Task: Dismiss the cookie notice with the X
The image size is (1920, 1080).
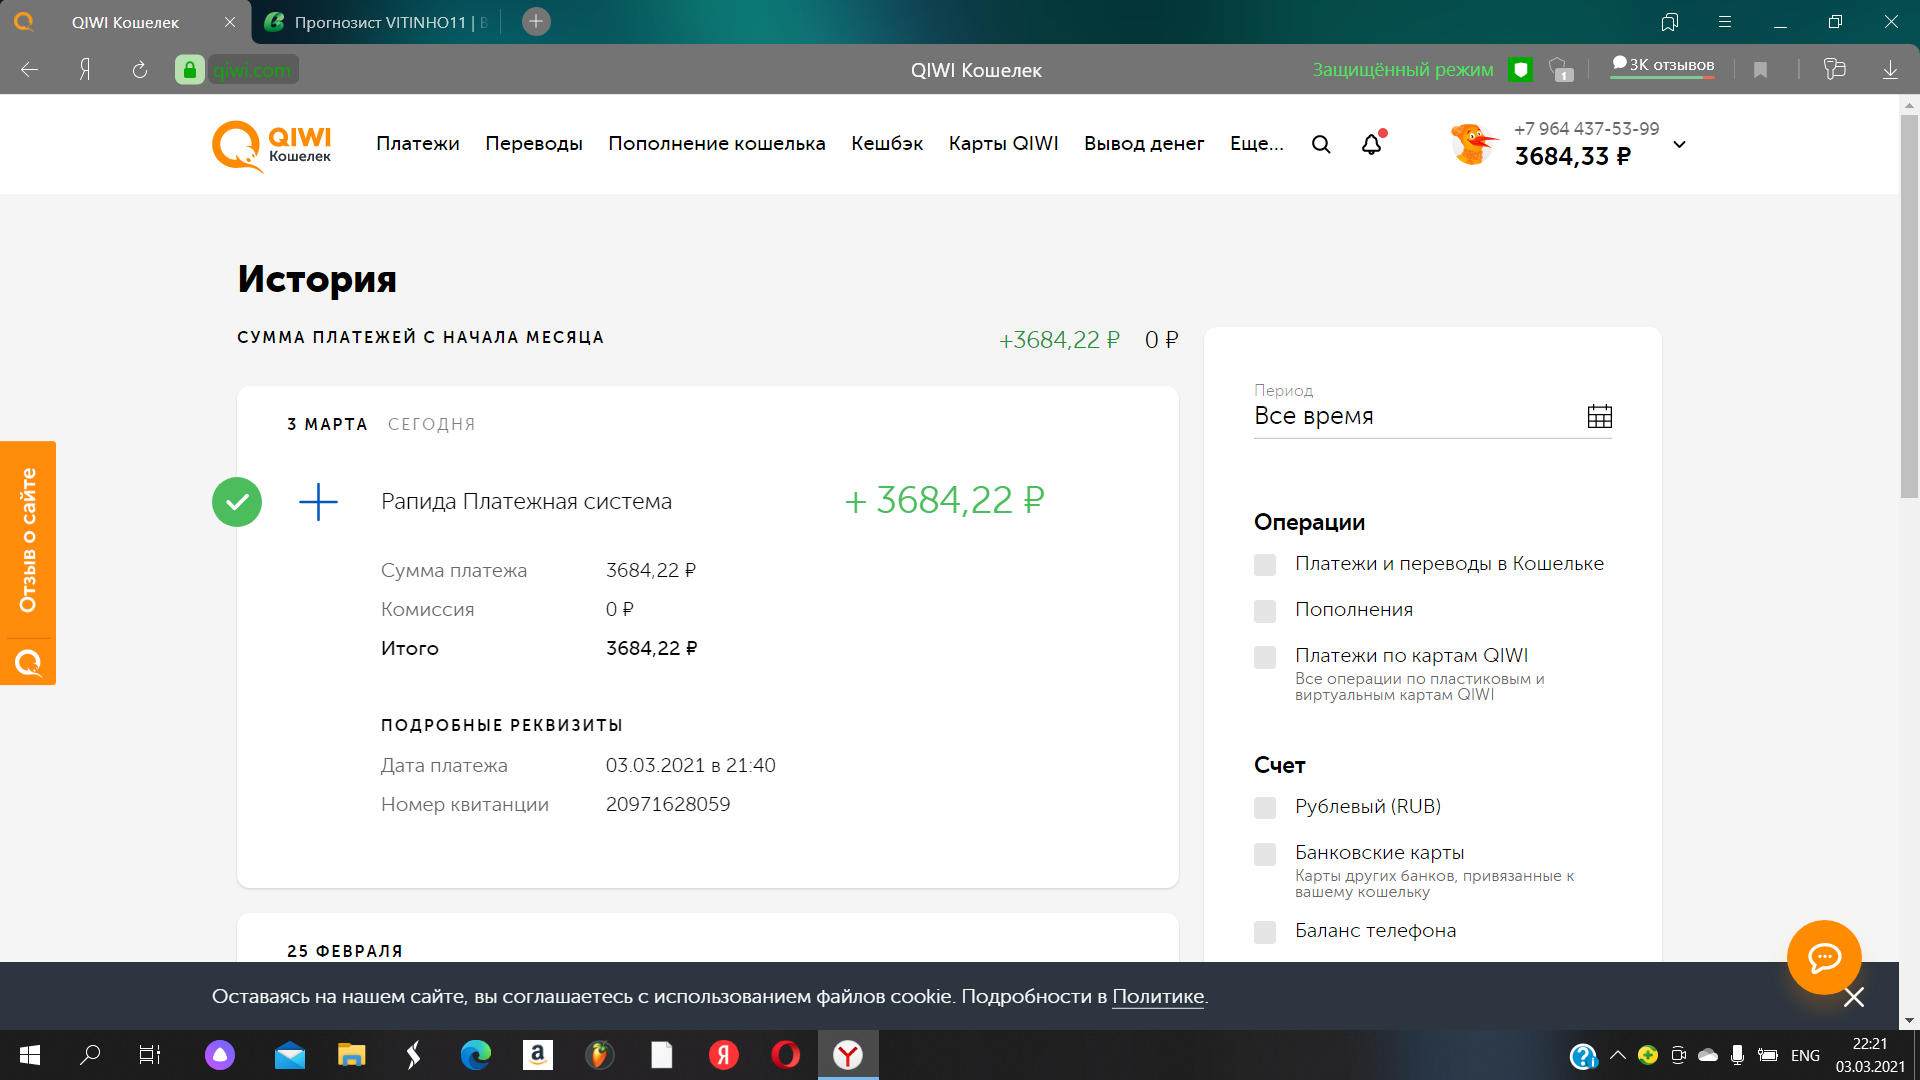Action: (x=1854, y=997)
